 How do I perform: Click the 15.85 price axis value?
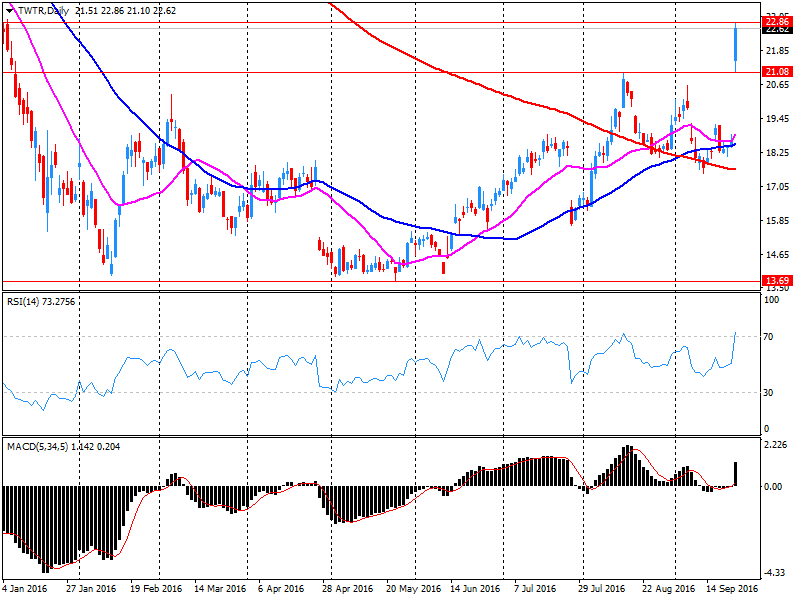click(x=778, y=221)
